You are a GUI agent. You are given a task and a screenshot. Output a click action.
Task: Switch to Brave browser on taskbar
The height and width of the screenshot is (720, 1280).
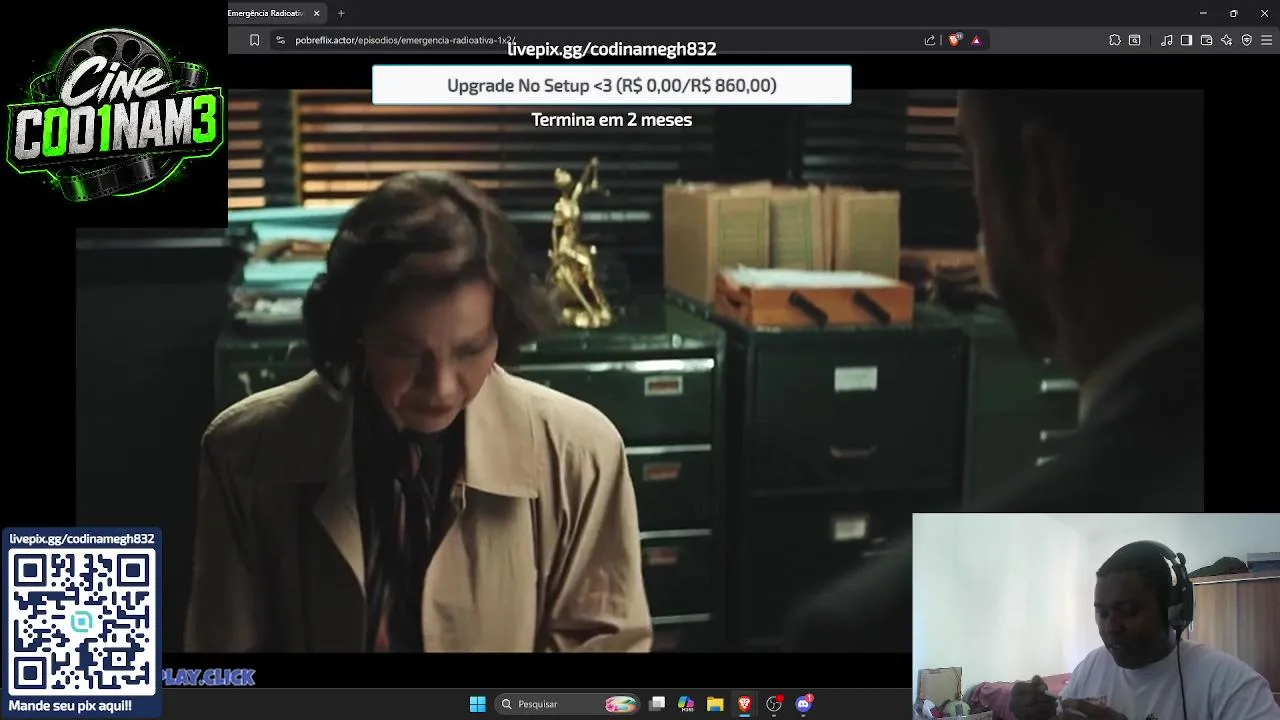click(x=744, y=704)
